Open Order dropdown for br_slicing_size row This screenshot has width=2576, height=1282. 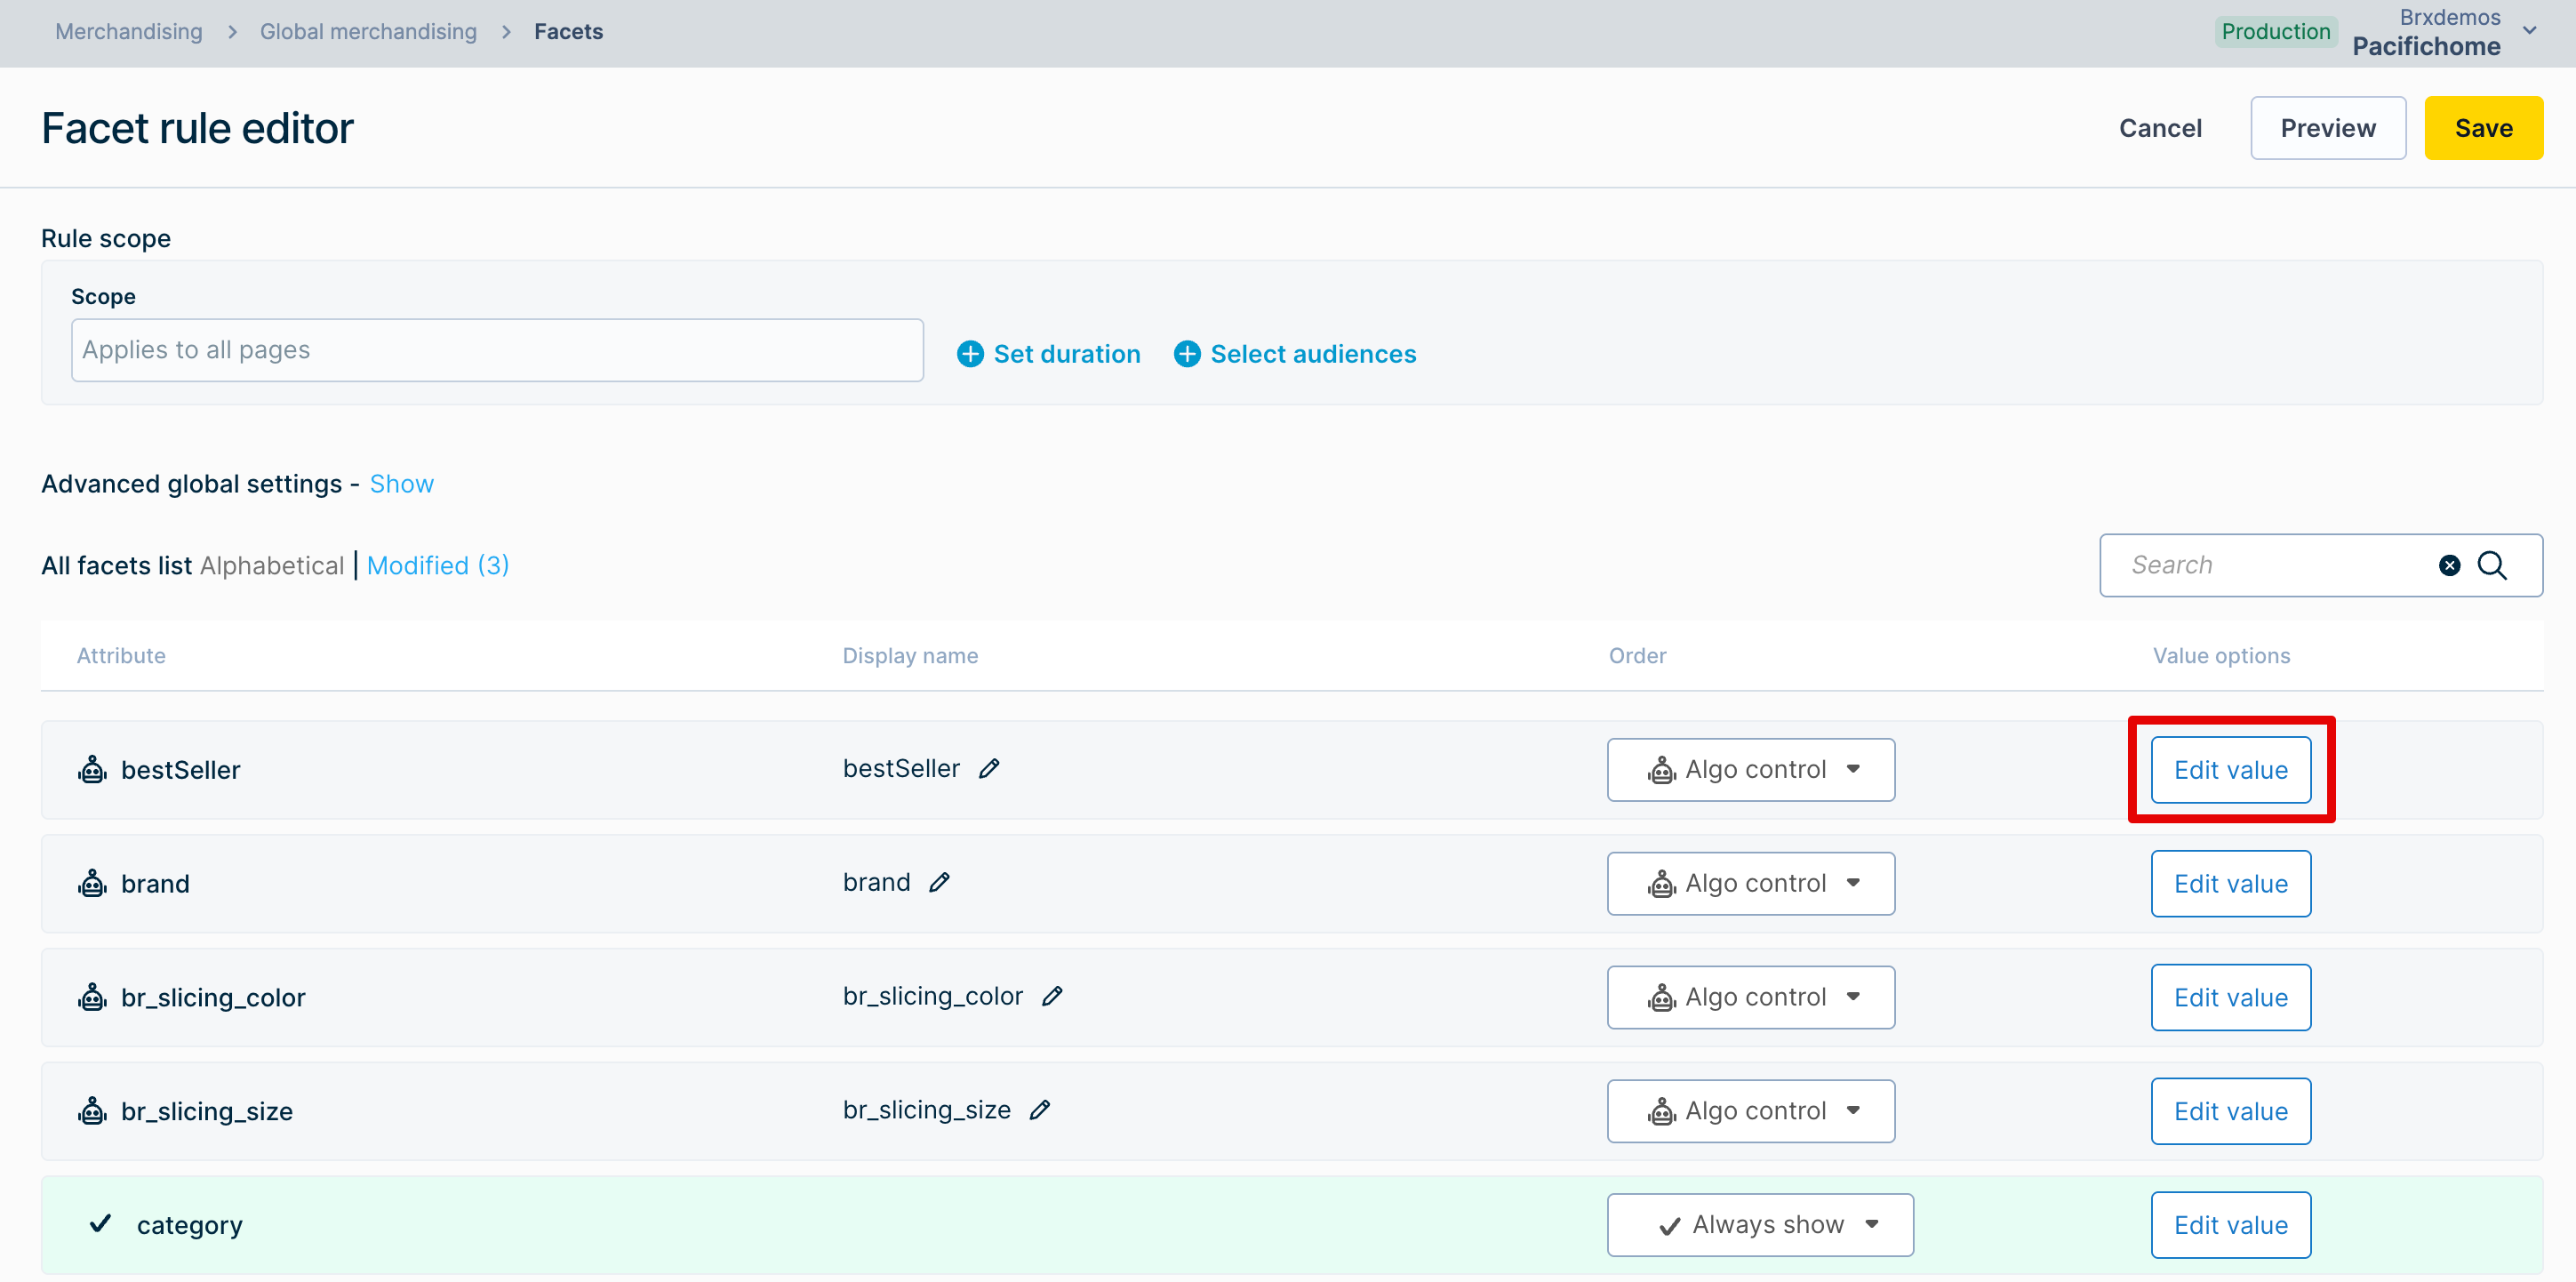click(1751, 1111)
